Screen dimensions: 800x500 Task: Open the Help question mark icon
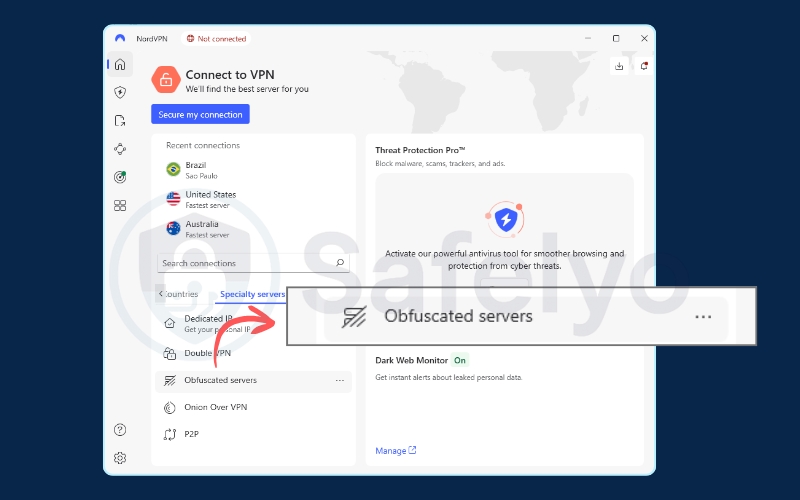tap(120, 430)
